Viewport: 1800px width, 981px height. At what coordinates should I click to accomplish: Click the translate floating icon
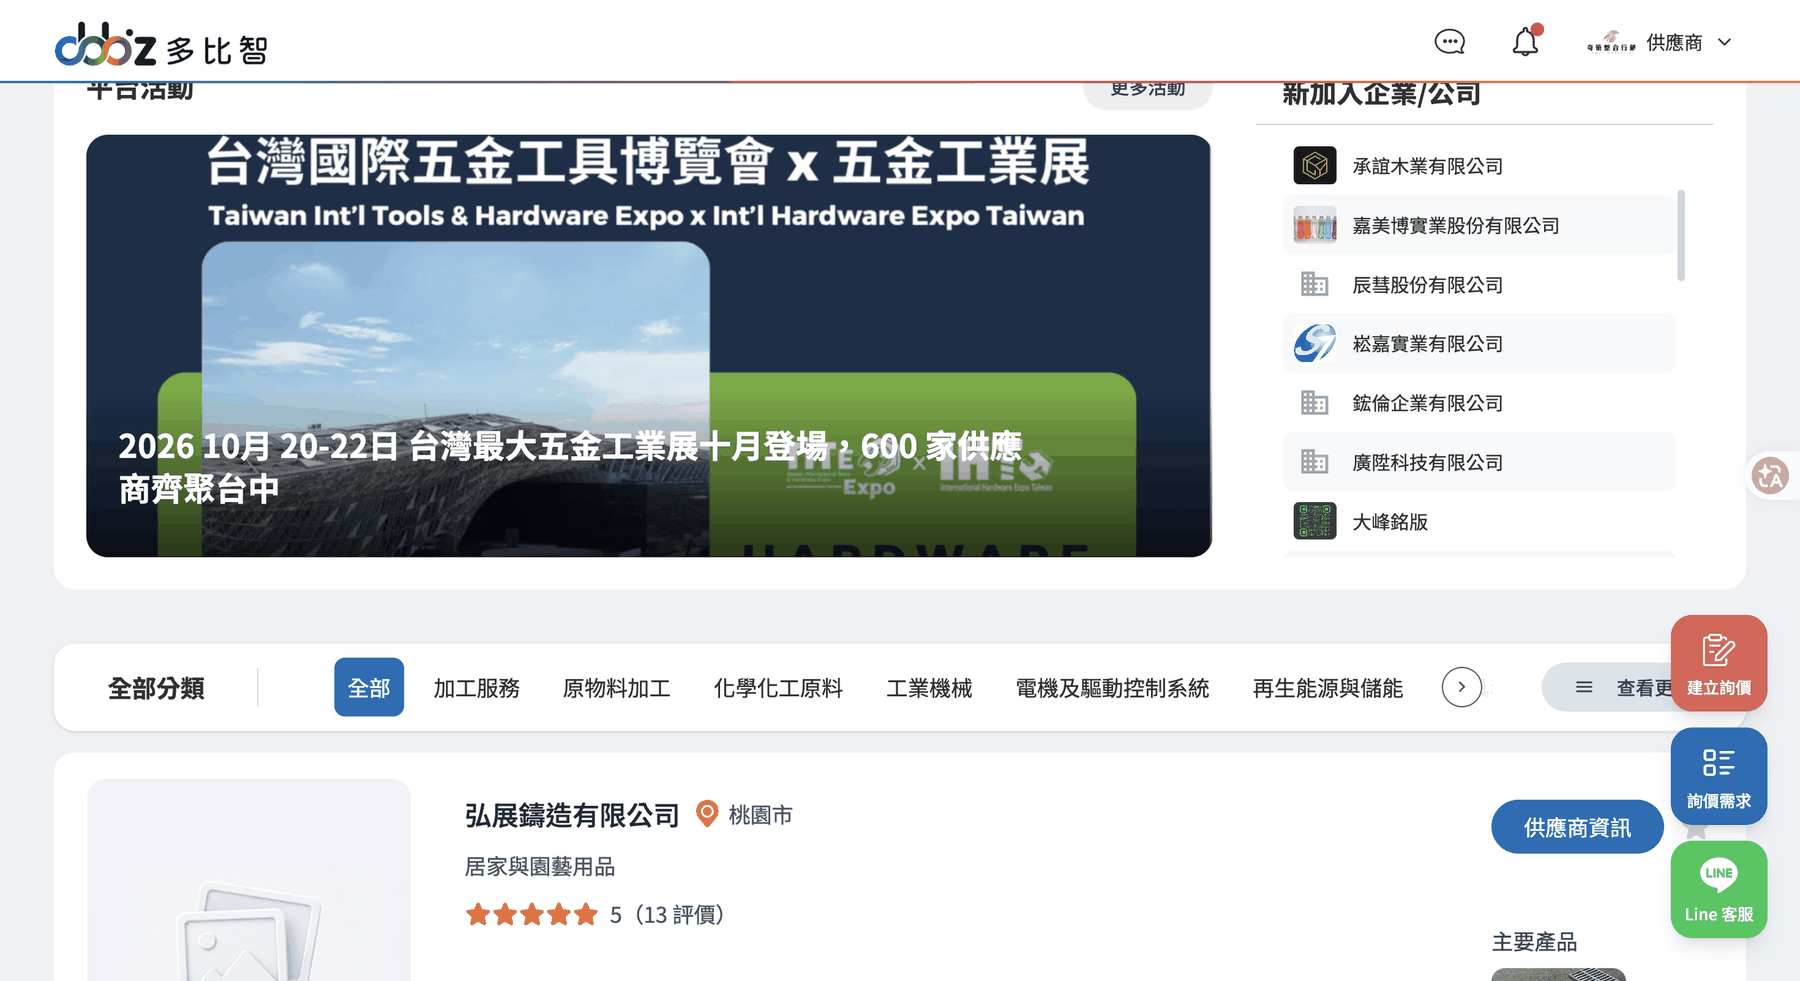pyautogui.click(x=1771, y=475)
